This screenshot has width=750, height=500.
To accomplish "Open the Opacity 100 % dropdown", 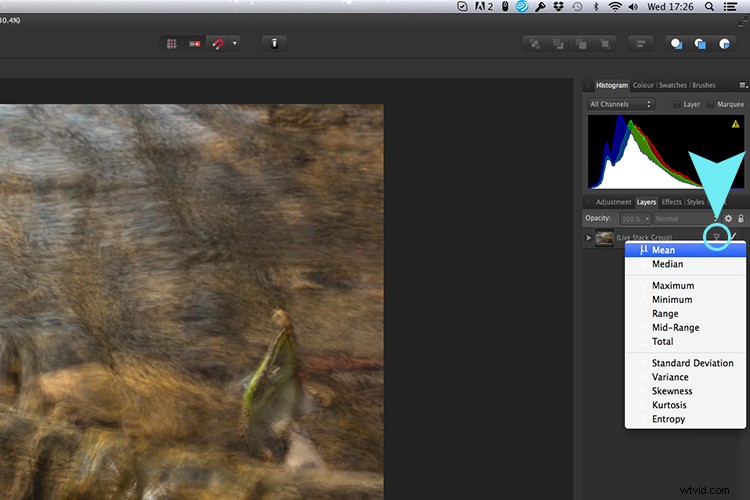I will (635, 219).
